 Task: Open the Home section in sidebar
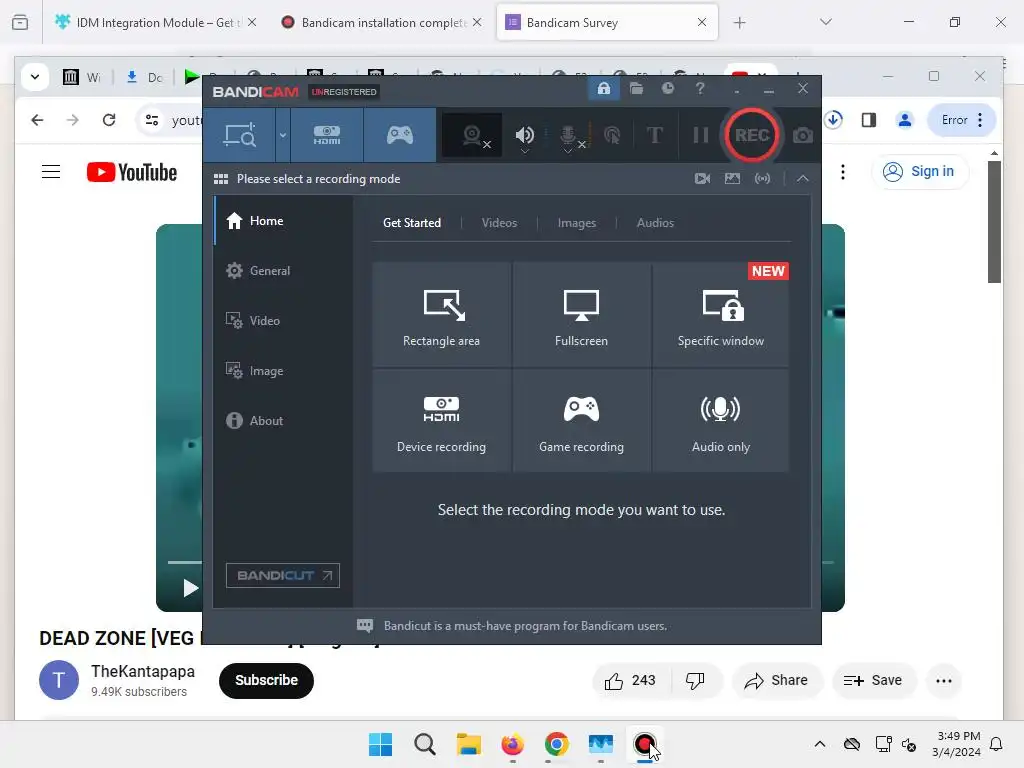[x=283, y=221]
